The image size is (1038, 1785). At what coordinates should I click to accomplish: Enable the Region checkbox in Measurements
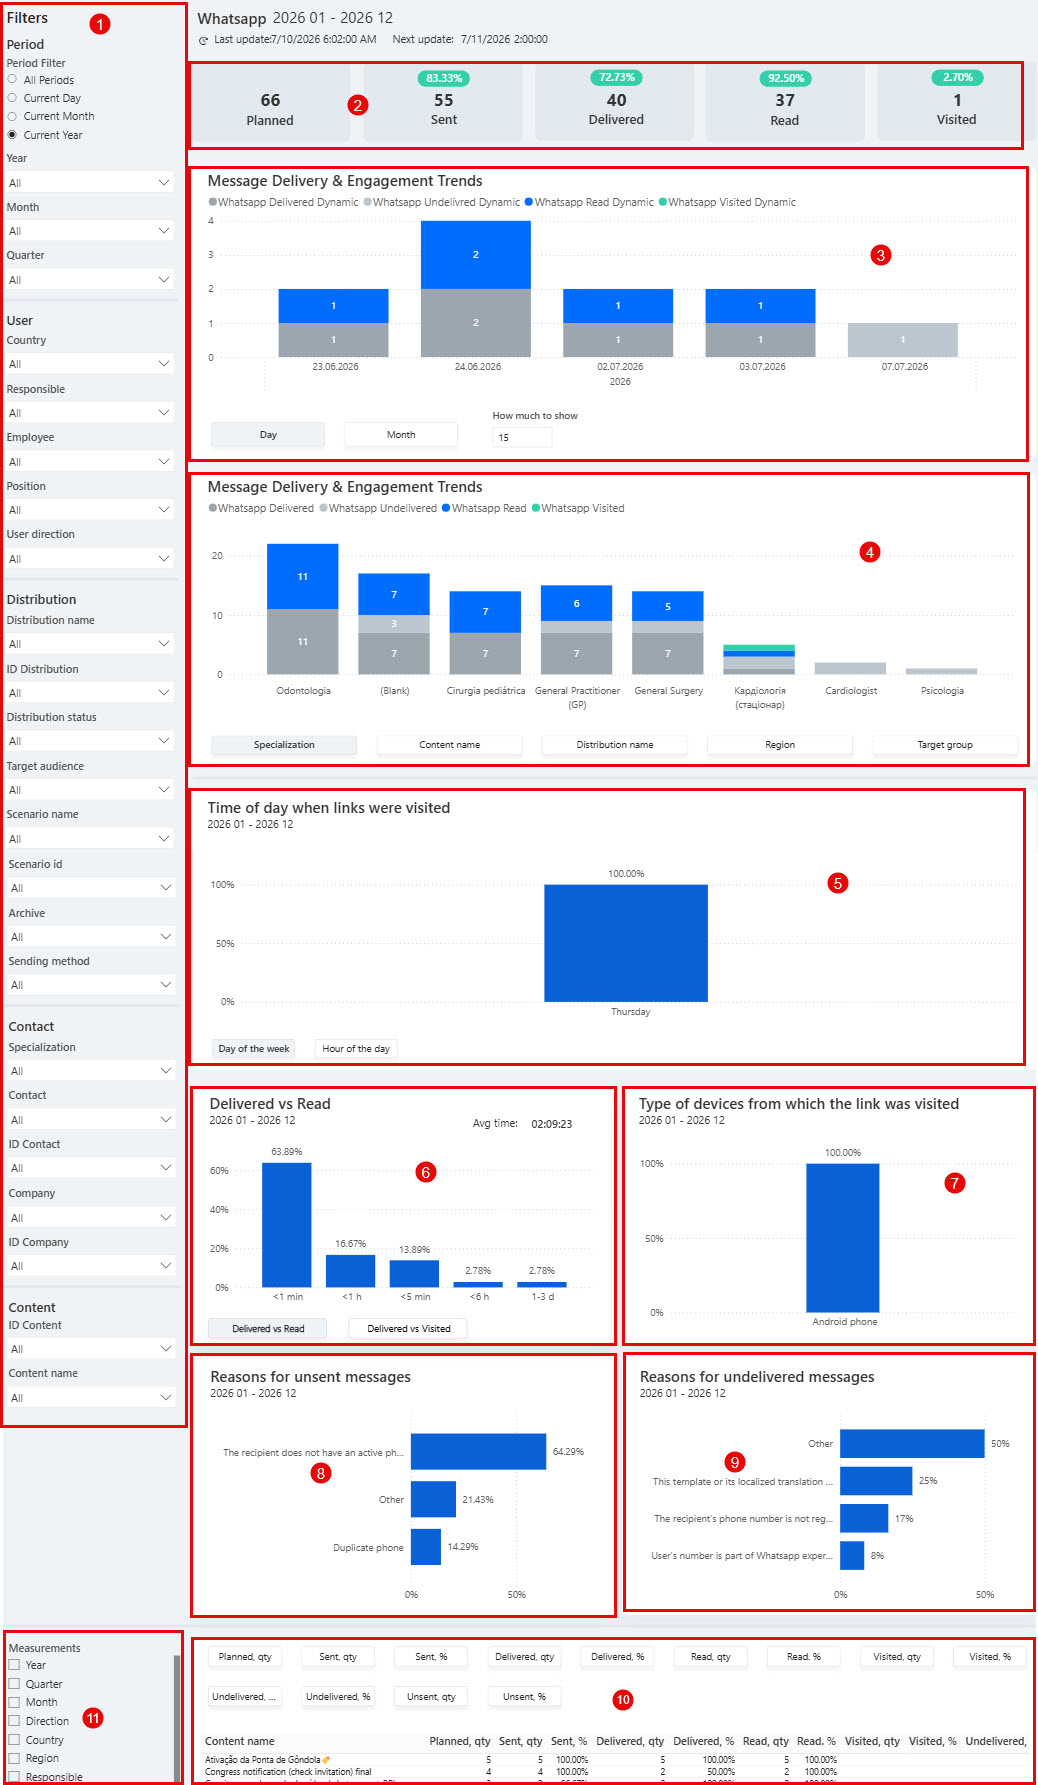coord(14,1758)
